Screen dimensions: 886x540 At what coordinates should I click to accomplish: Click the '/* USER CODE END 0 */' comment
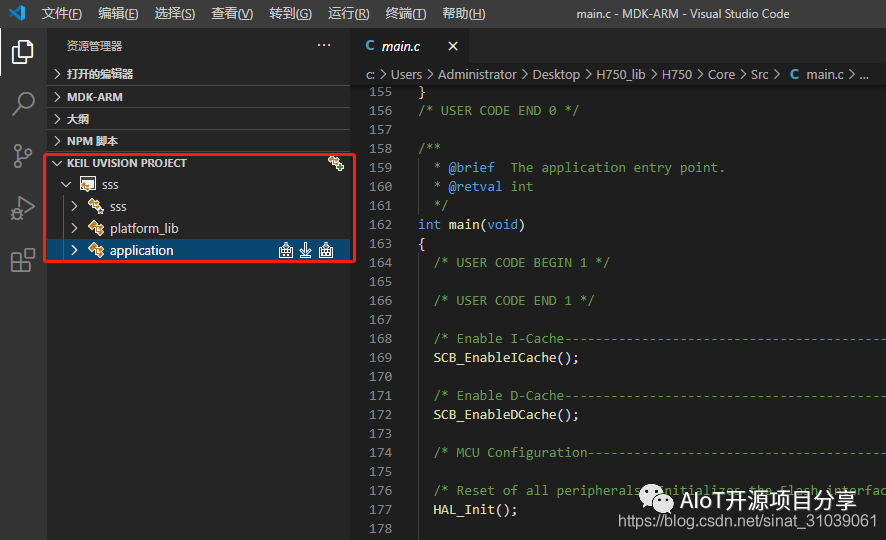coord(498,111)
